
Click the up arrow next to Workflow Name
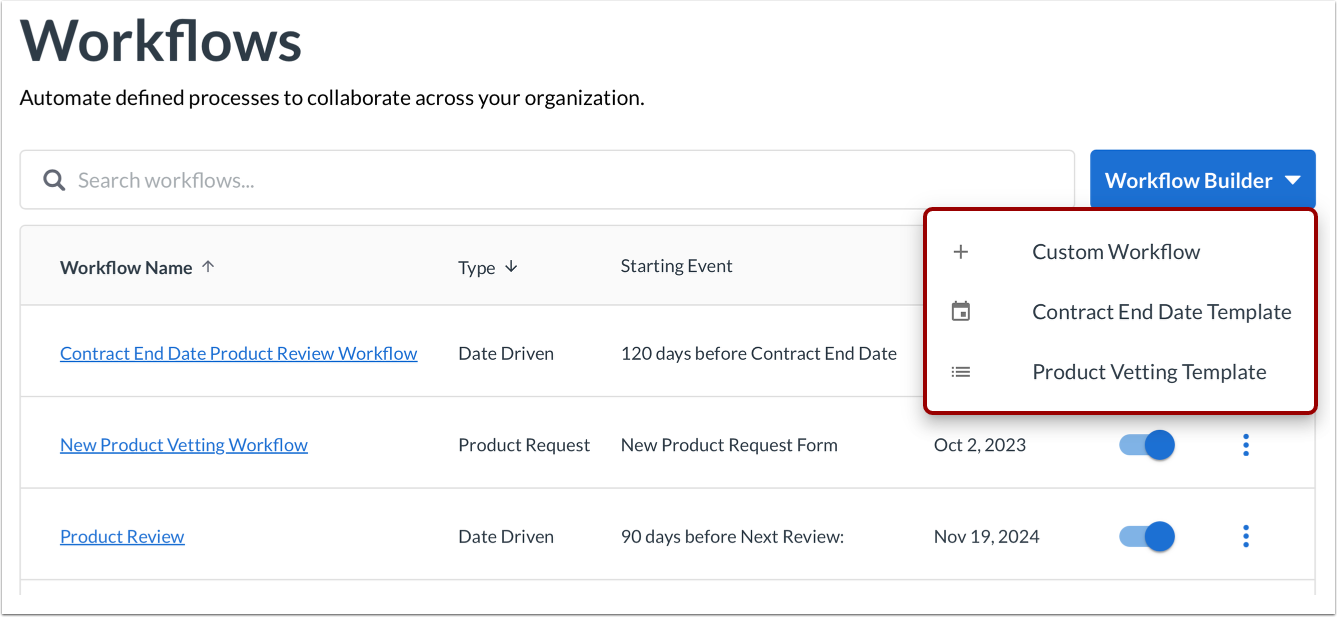point(208,267)
